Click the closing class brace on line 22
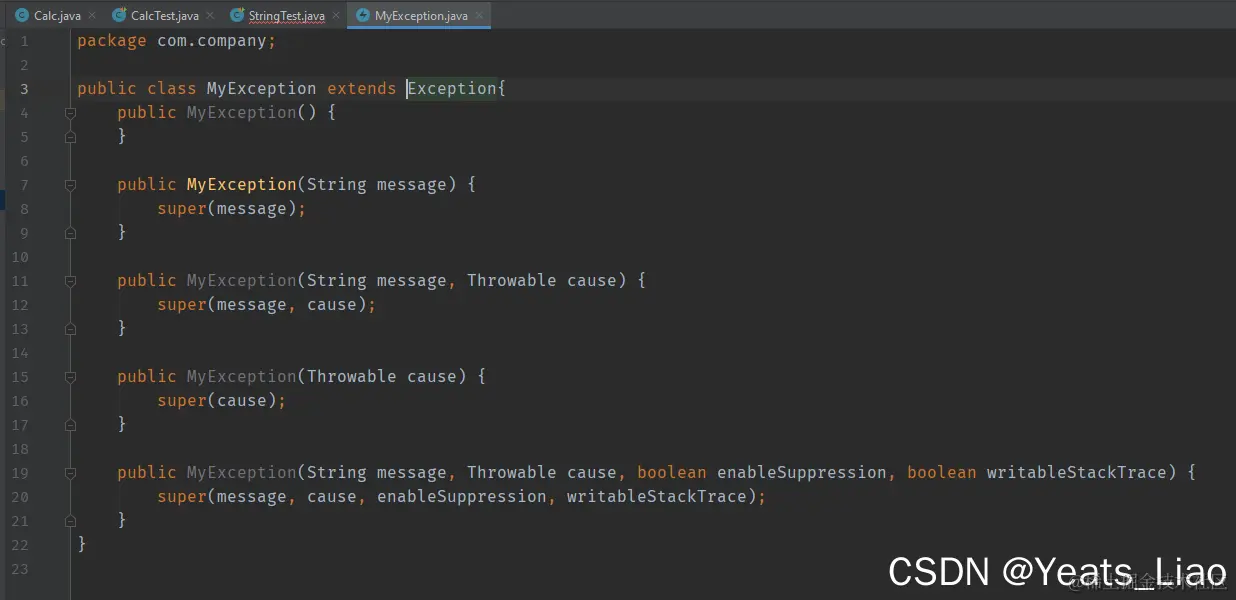 click(x=82, y=545)
